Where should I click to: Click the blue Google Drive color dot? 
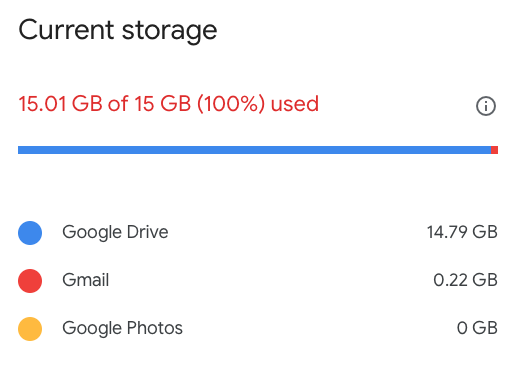(x=30, y=233)
